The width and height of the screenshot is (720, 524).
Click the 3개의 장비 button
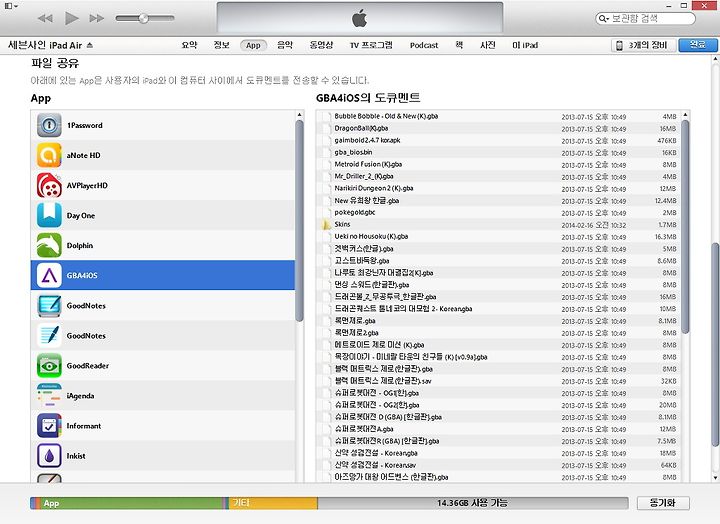point(644,45)
